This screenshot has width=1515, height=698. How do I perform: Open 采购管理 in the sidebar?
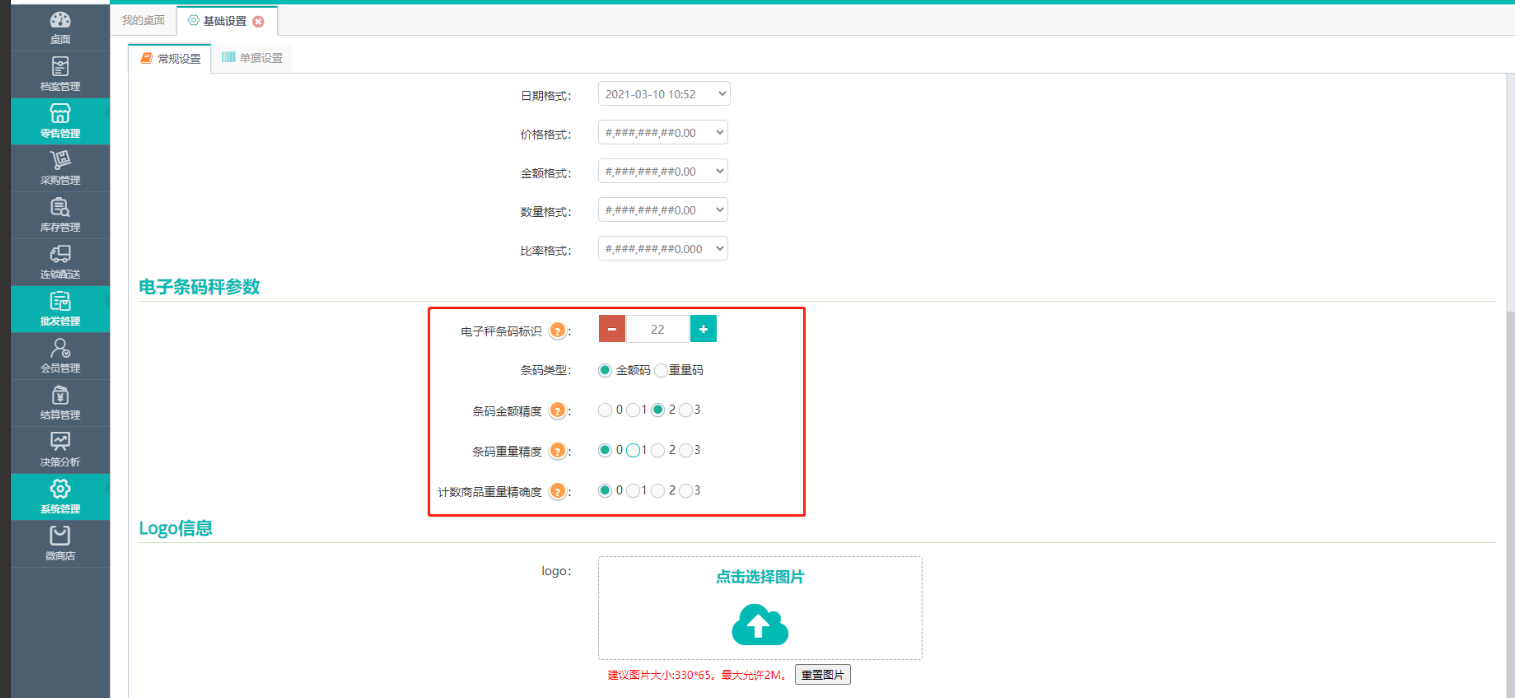coord(60,168)
